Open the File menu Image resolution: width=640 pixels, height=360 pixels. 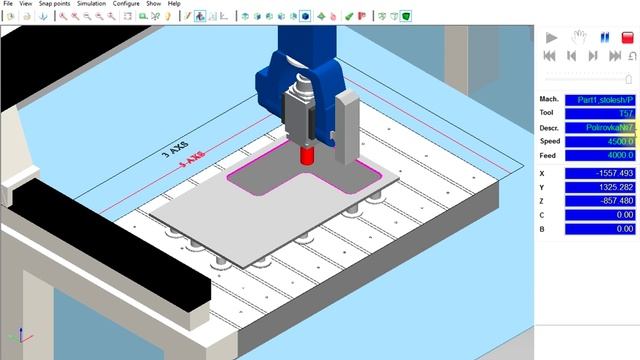tap(8, 3)
